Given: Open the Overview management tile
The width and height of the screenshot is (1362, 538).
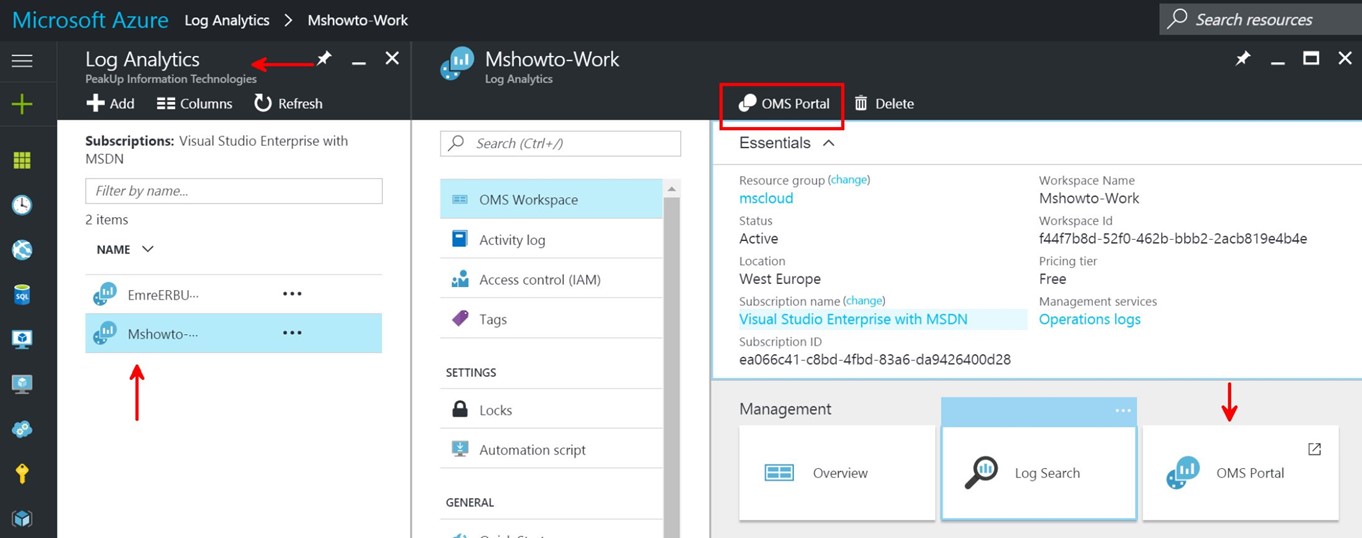Looking at the screenshot, I should pos(837,473).
